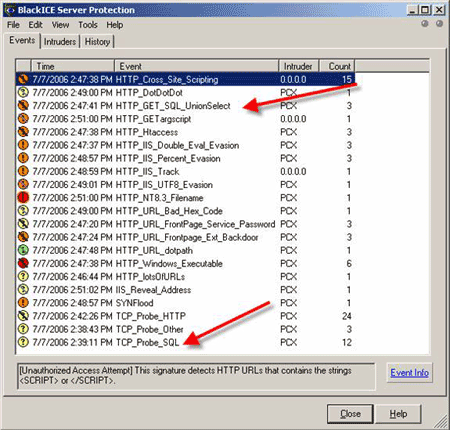Click the warning icon beside HTTP_IIS_Track
This screenshot has width=450, height=430.
pyautogui.click(x=23, y=171)
